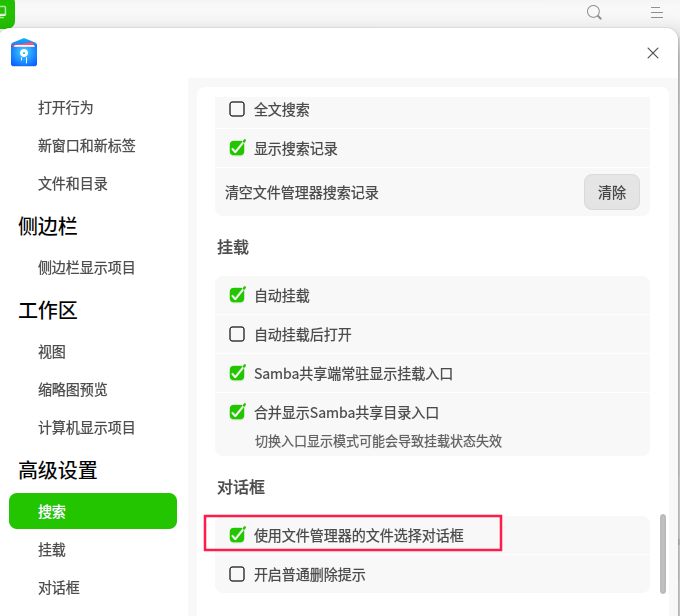Click the vertical scrollbar of settings panel
Screen dimensions: 680x616
point(662,554)
